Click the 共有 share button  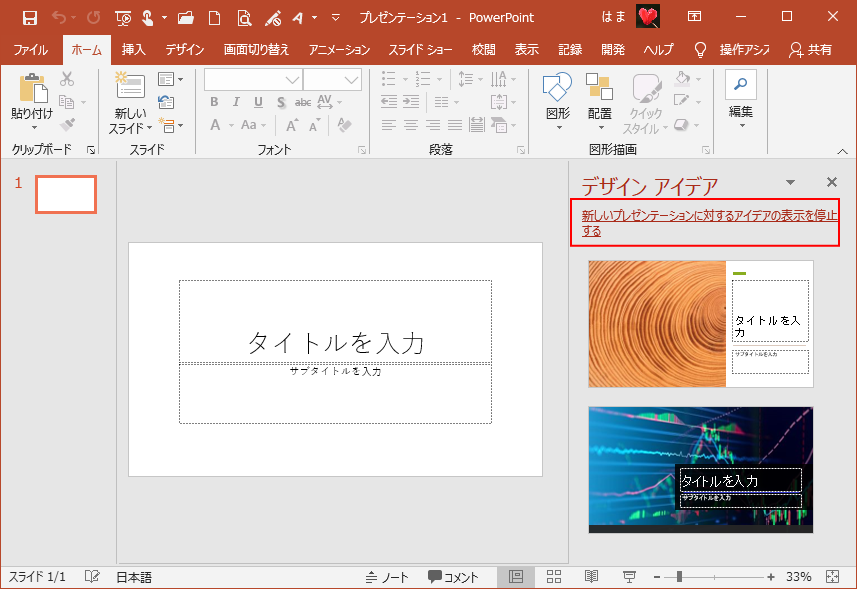pyautogui.click(x=811, y=50)
